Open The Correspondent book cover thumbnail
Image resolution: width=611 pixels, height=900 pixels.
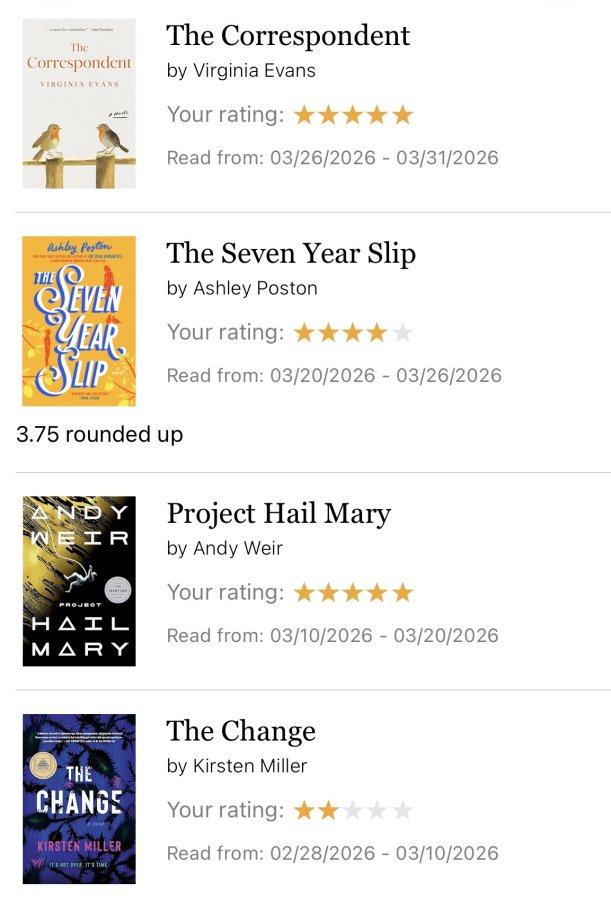click(79, 103)
